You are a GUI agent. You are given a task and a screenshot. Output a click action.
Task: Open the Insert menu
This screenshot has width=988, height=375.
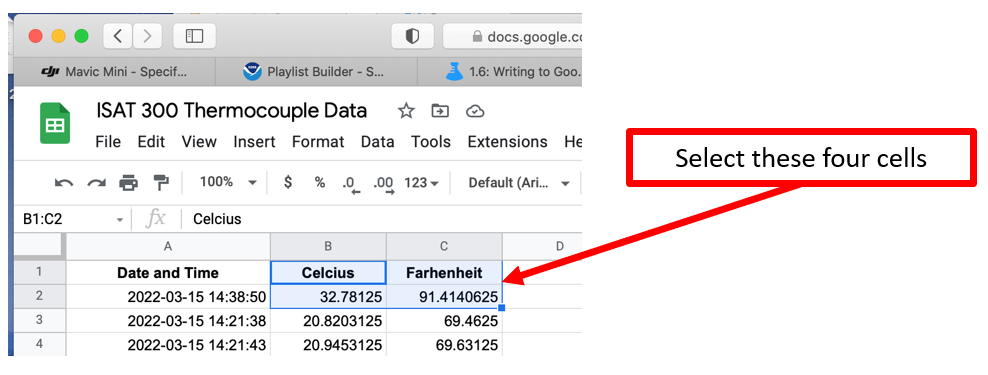pyautogui.click(x=254, y=142)
